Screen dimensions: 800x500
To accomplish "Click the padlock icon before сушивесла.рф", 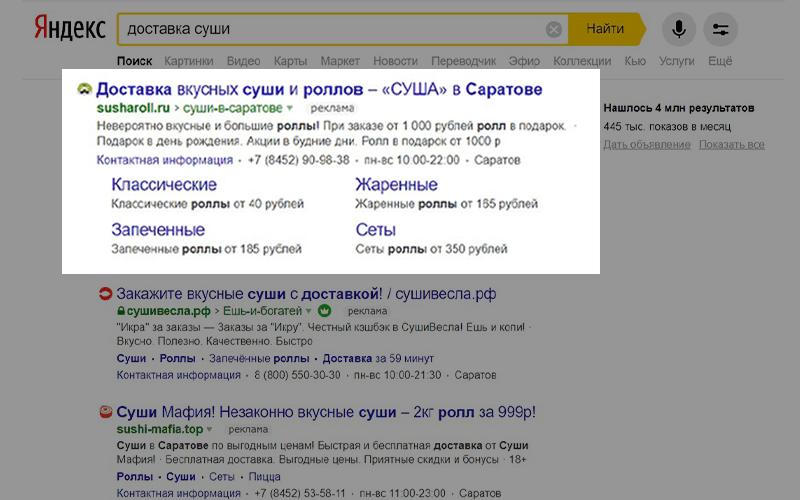I will click(121, 310).
